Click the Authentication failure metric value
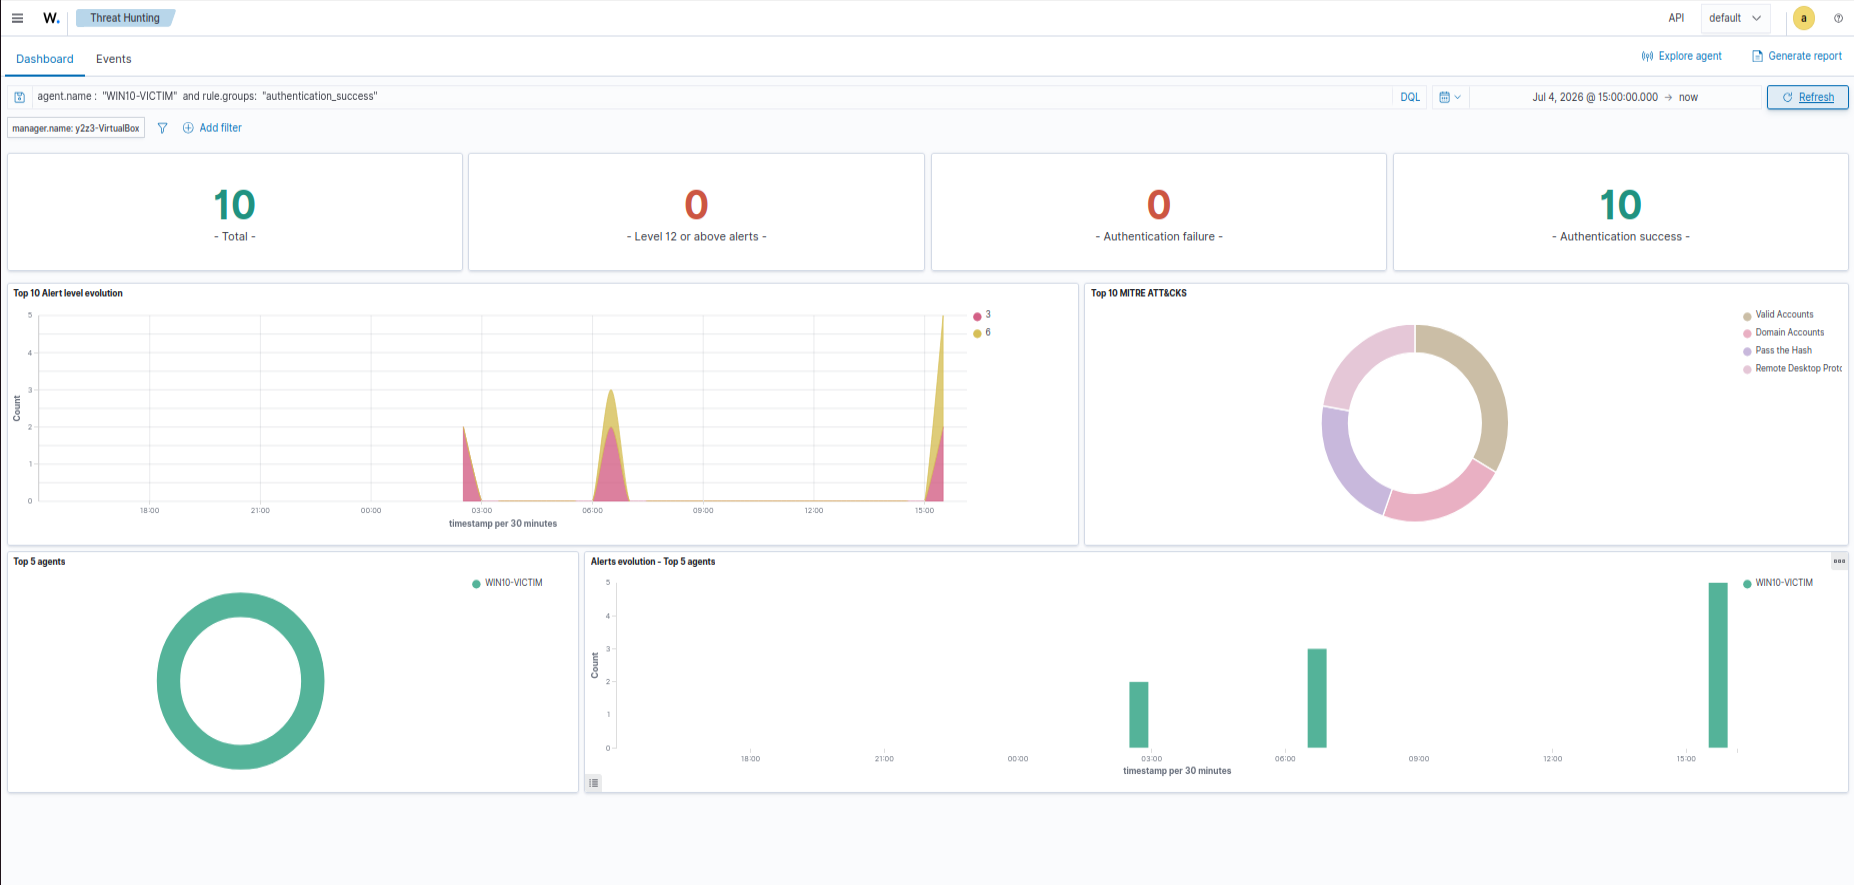The image size is (1854, 885). tap(1158, 205)
